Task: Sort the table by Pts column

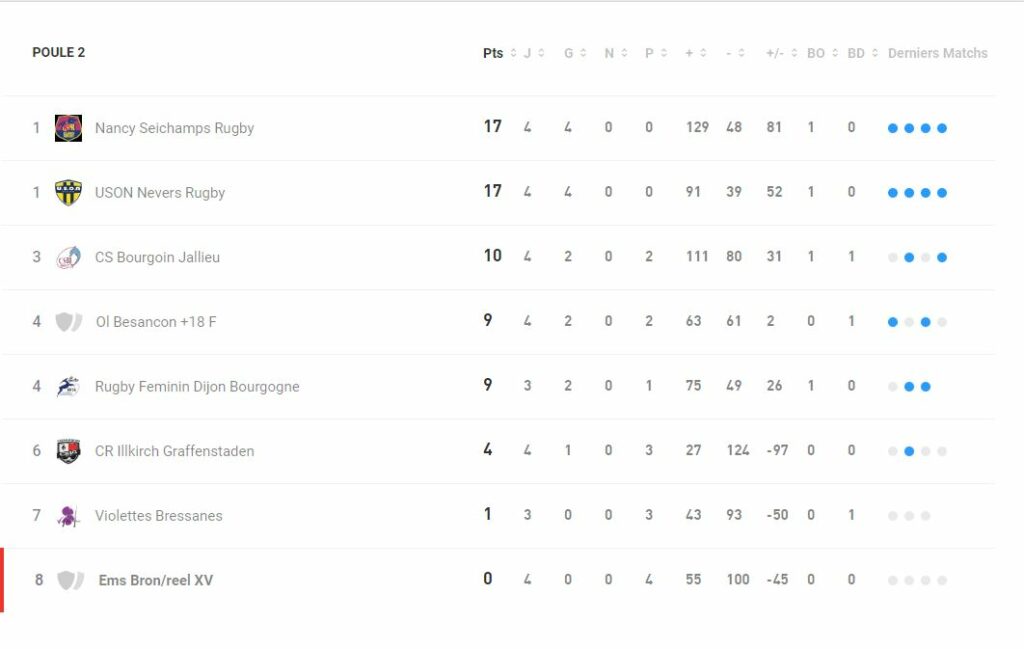Action: pos(500,53)
